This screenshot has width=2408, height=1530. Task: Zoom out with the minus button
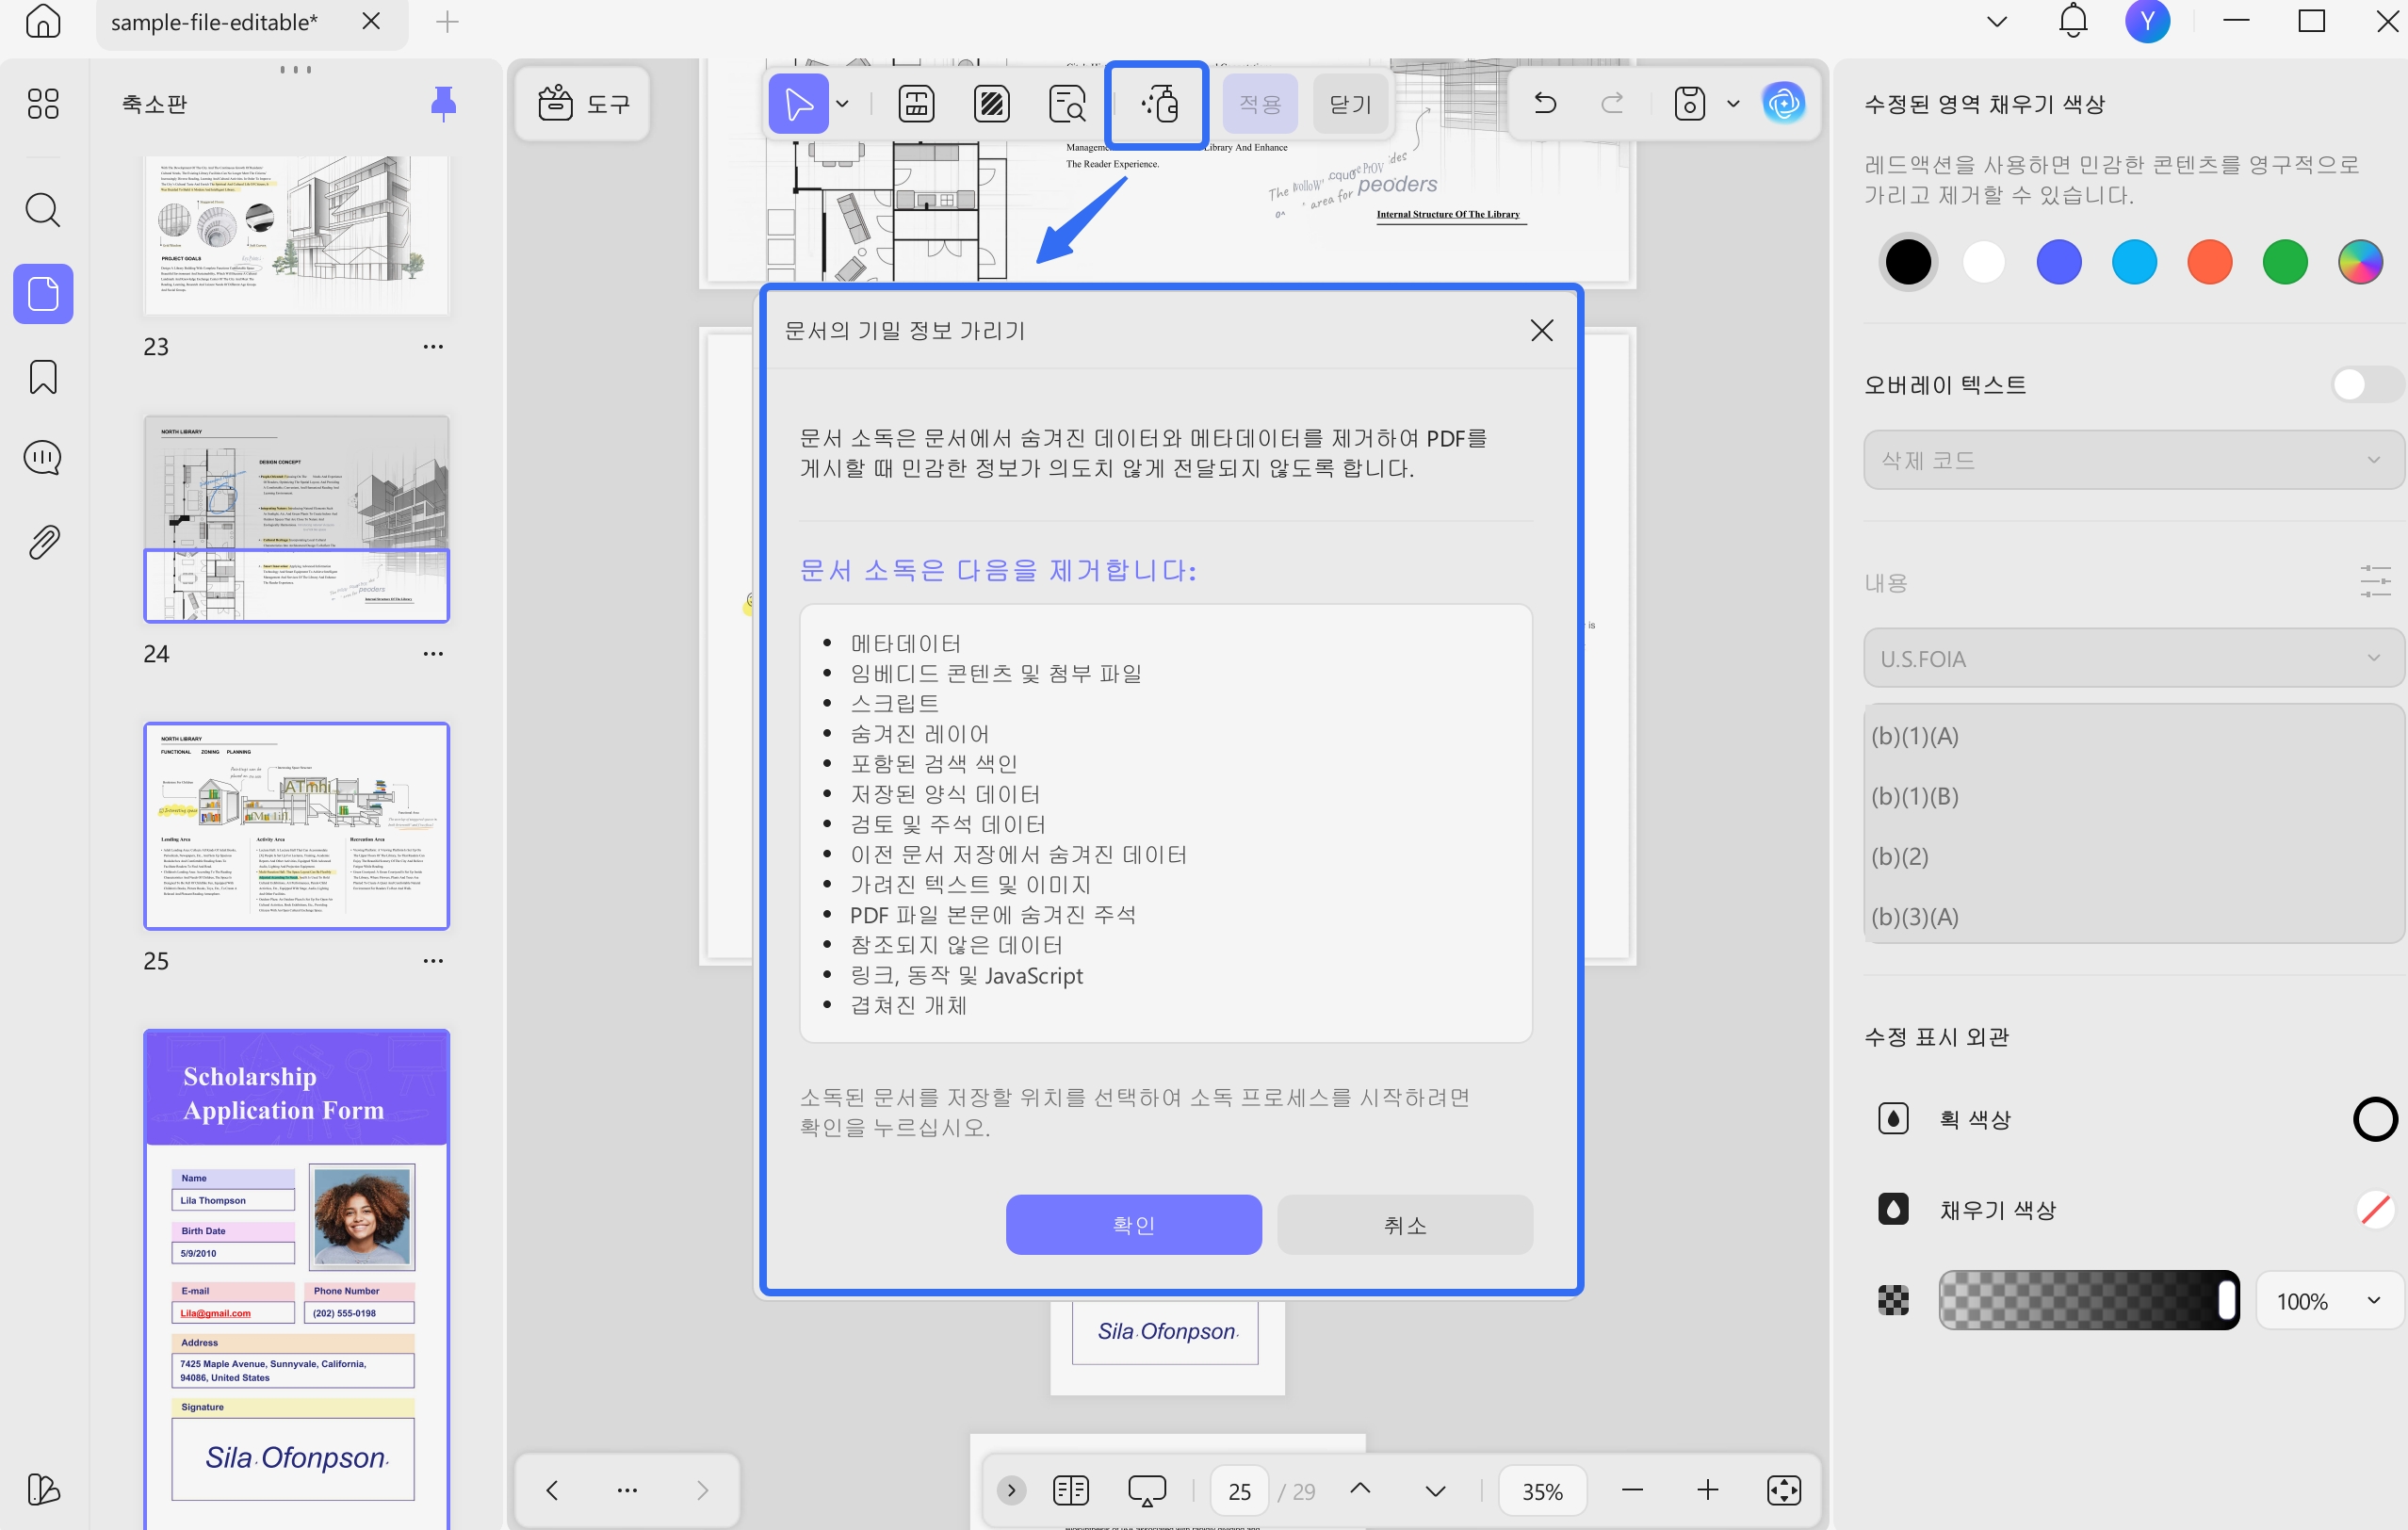[1633, 1491]
